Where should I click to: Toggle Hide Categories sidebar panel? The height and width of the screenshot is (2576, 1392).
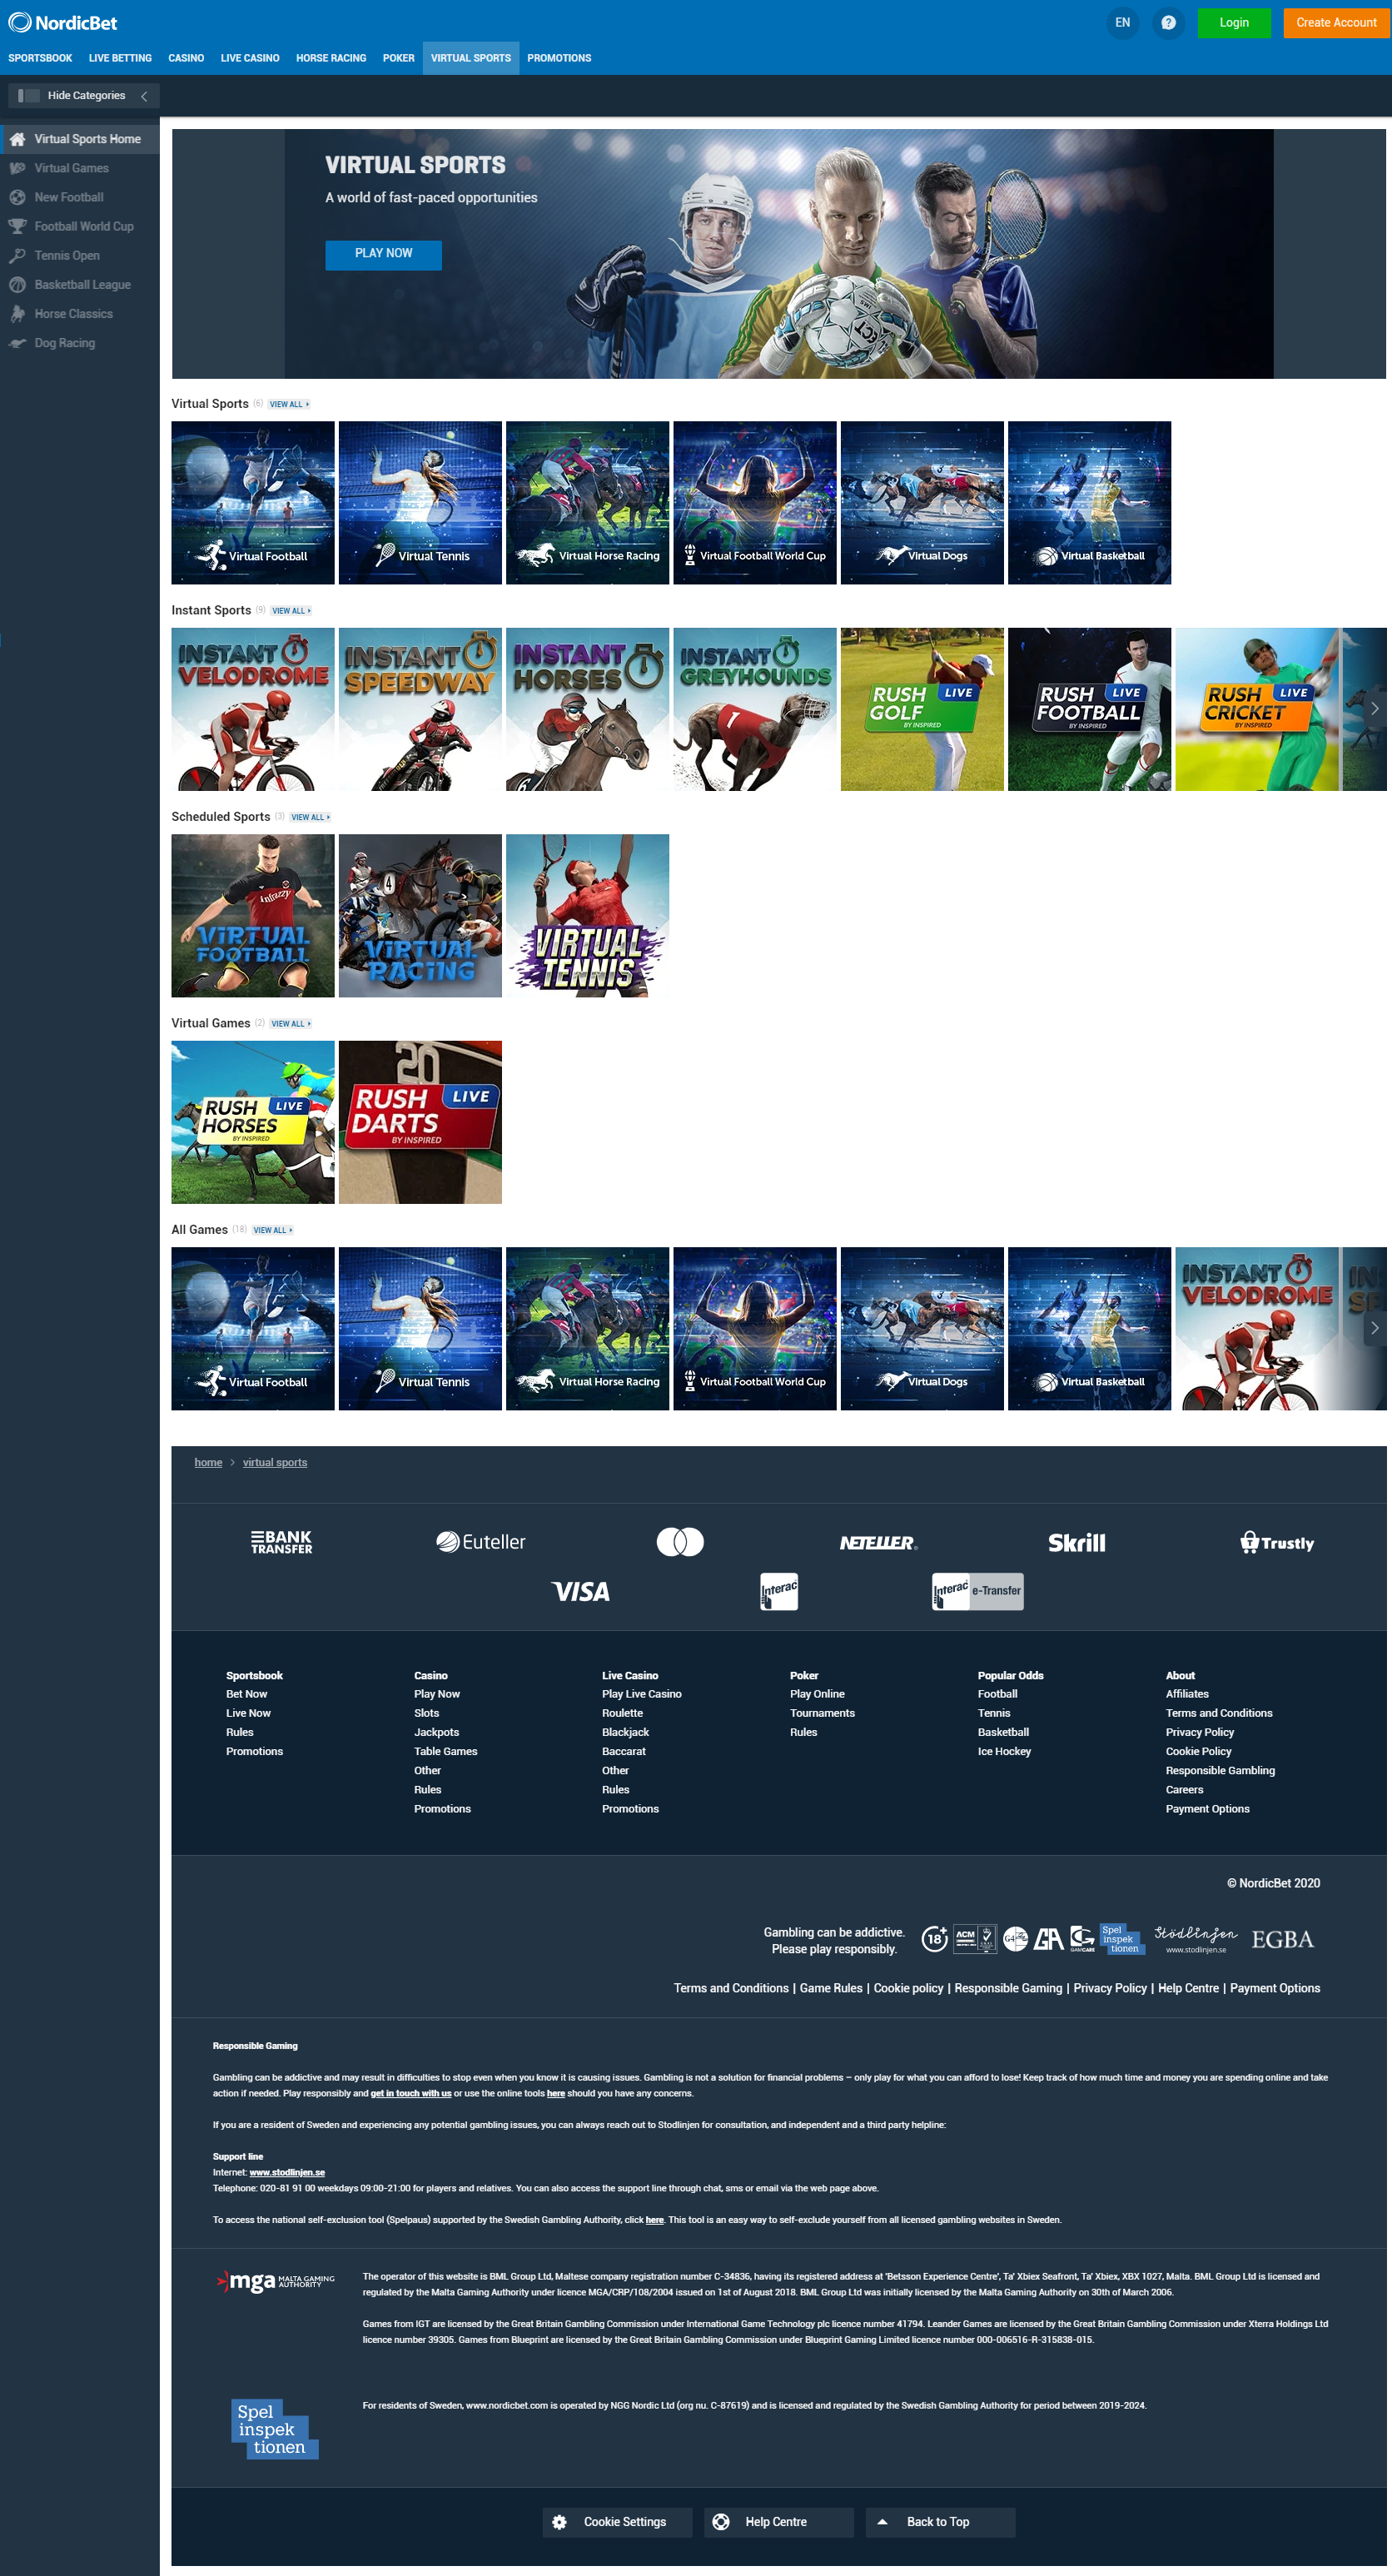83,96
